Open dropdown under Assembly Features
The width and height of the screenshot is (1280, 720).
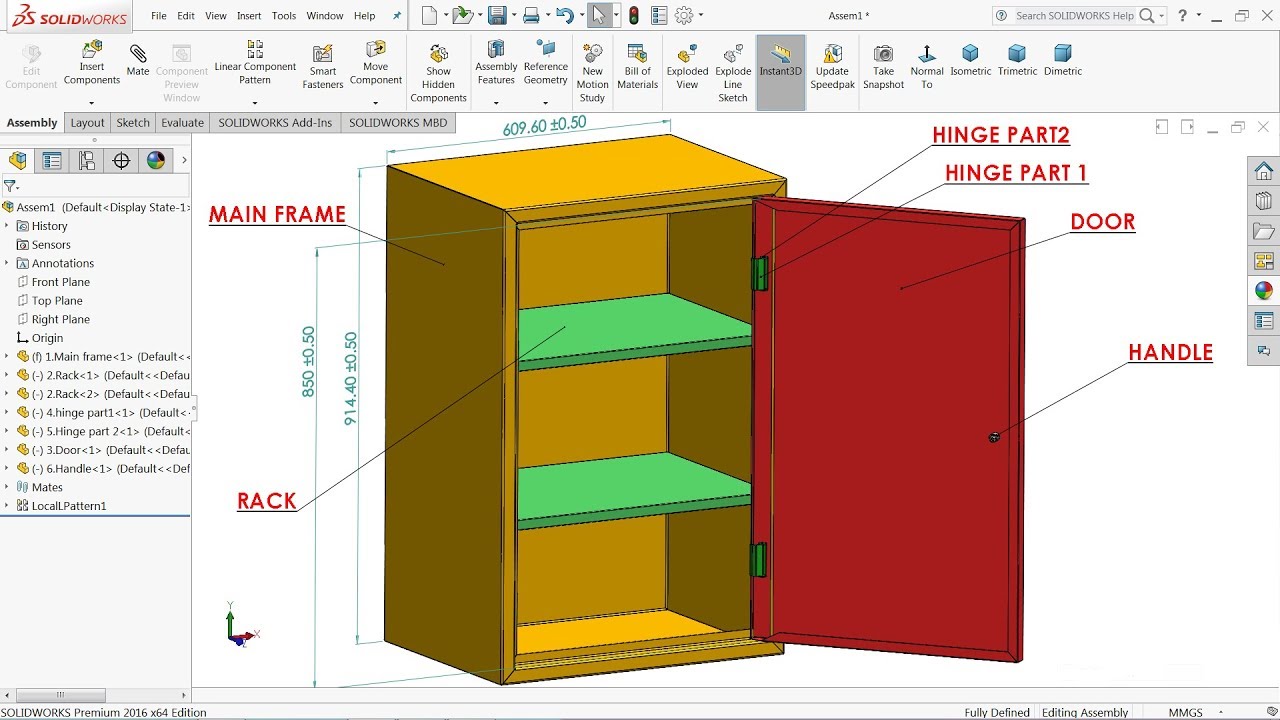tap(496, 102)
